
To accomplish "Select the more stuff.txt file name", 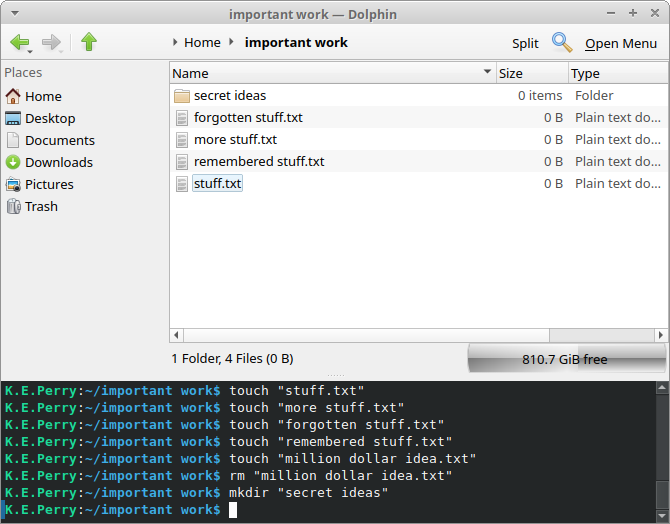I will (235, 140).
